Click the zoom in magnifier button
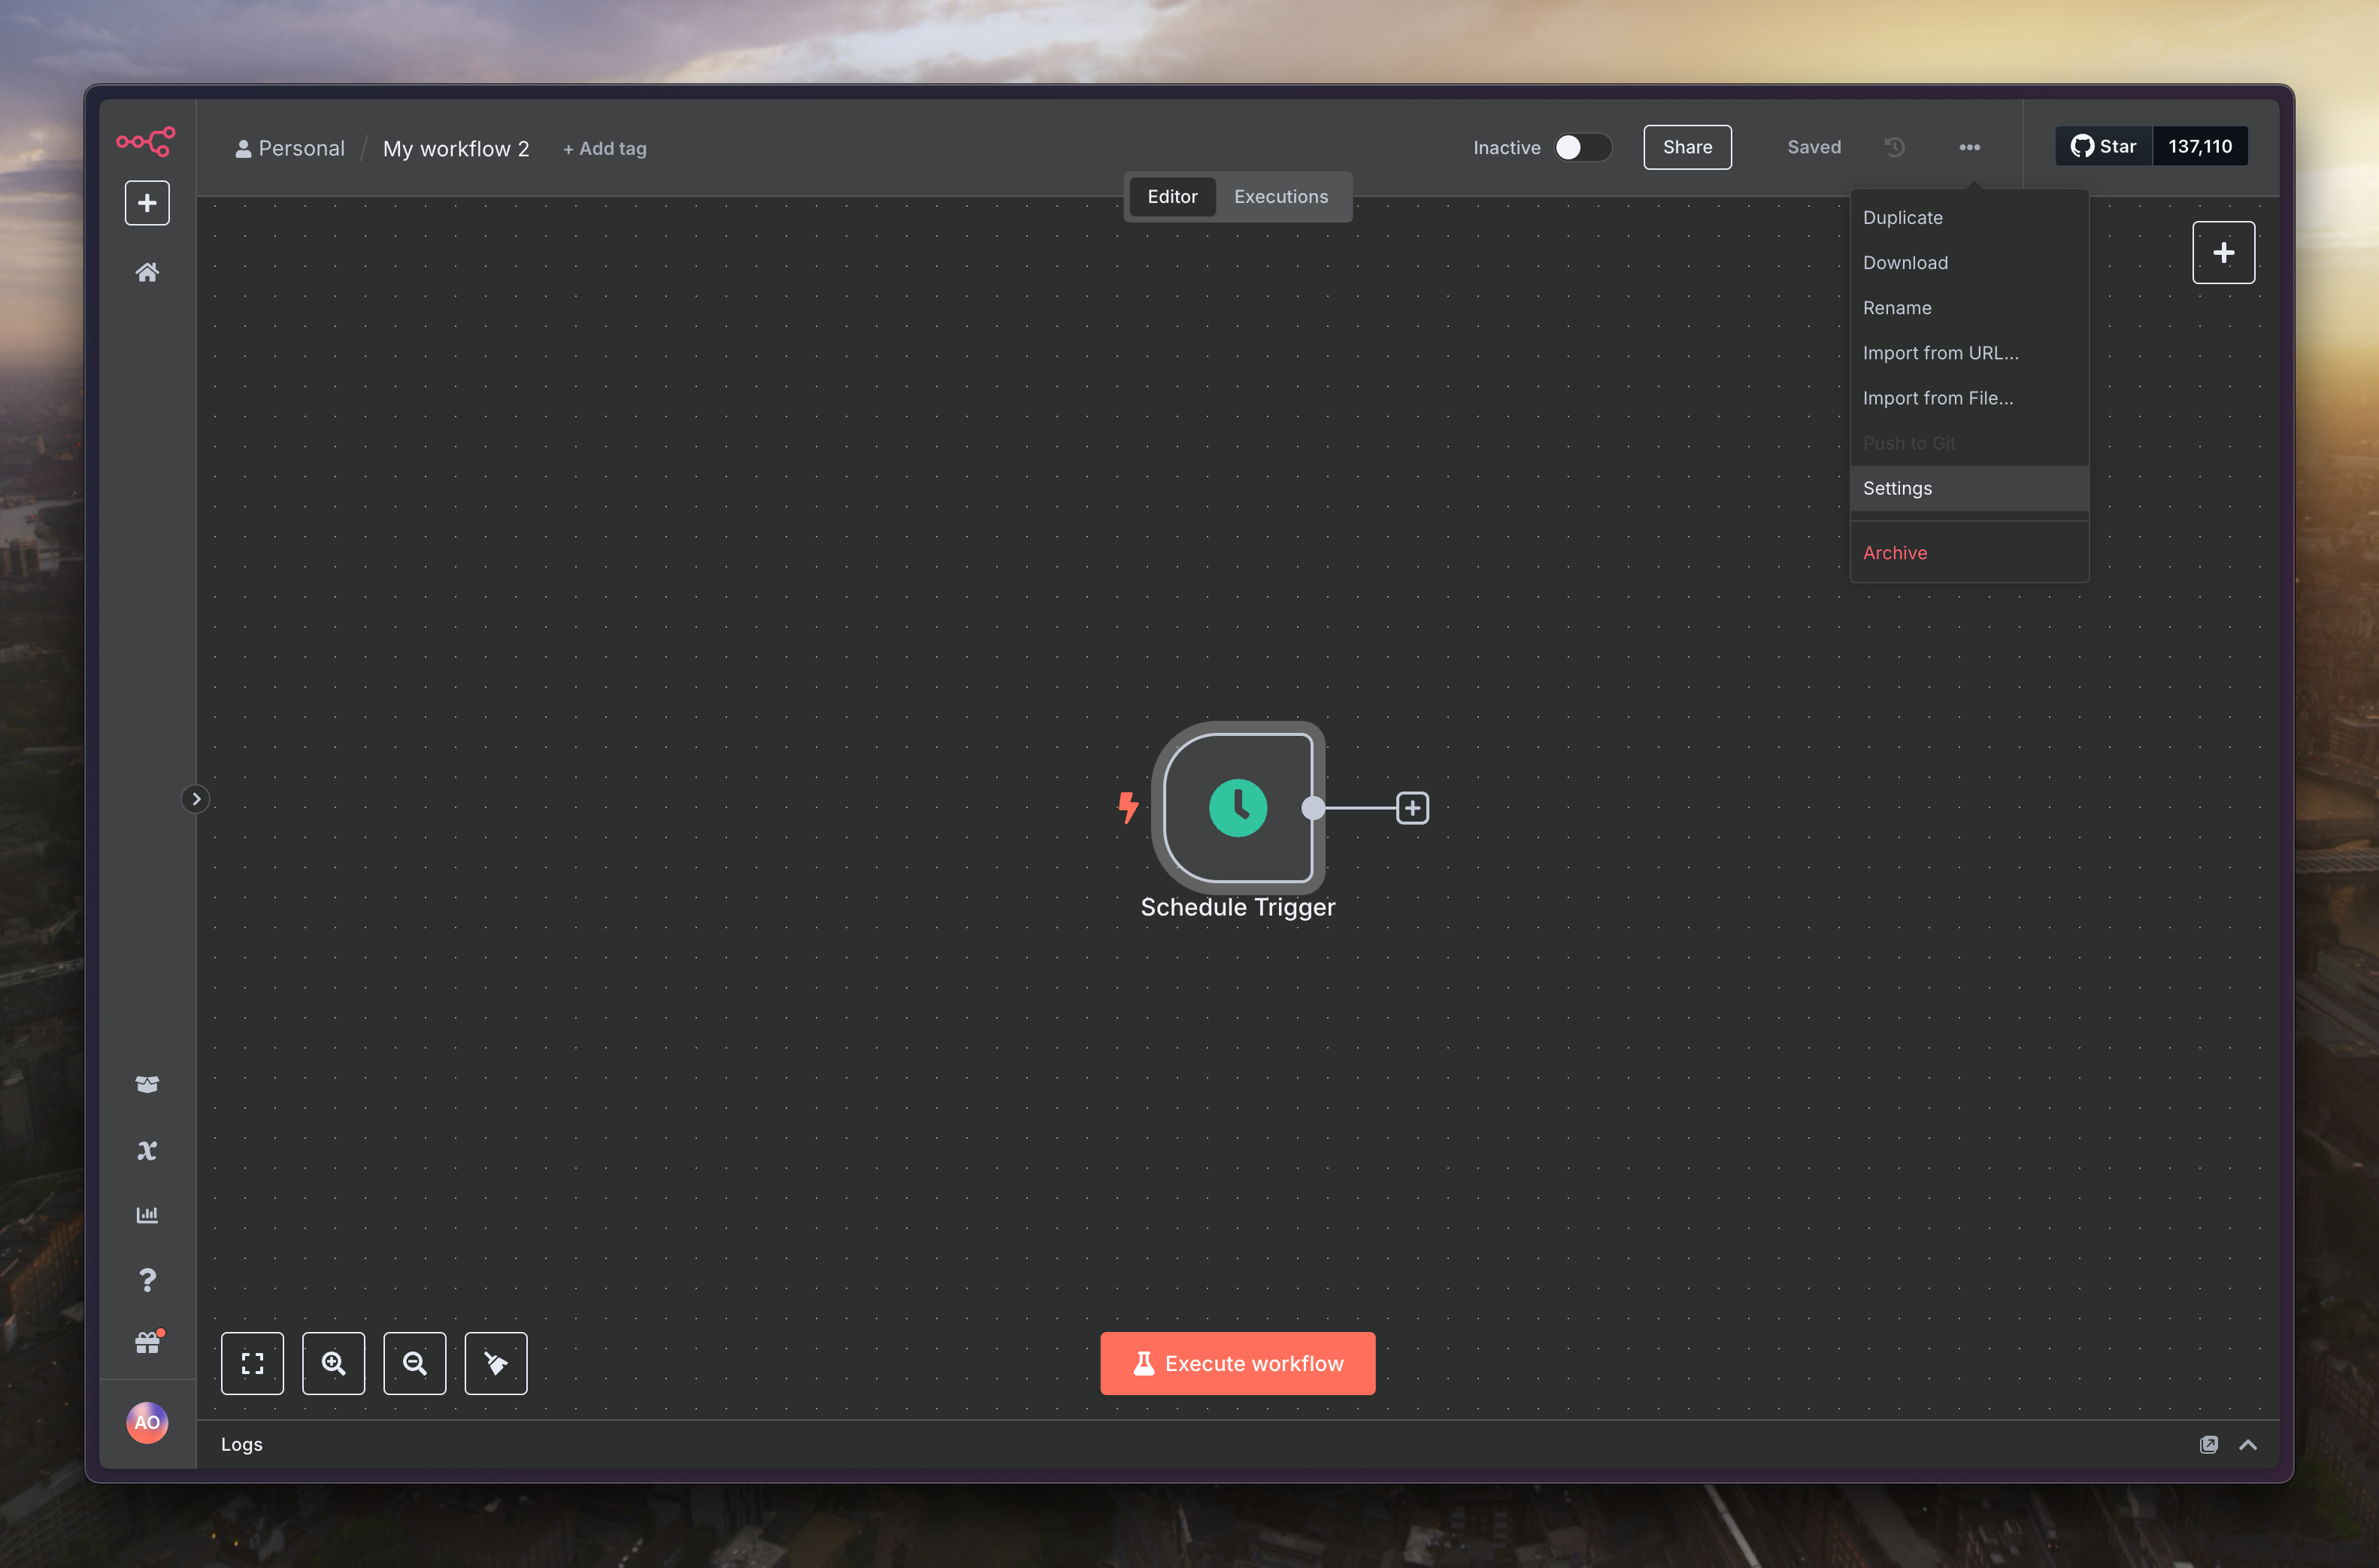This screenshot has height=1568, width=2379. click(333, 1363)
